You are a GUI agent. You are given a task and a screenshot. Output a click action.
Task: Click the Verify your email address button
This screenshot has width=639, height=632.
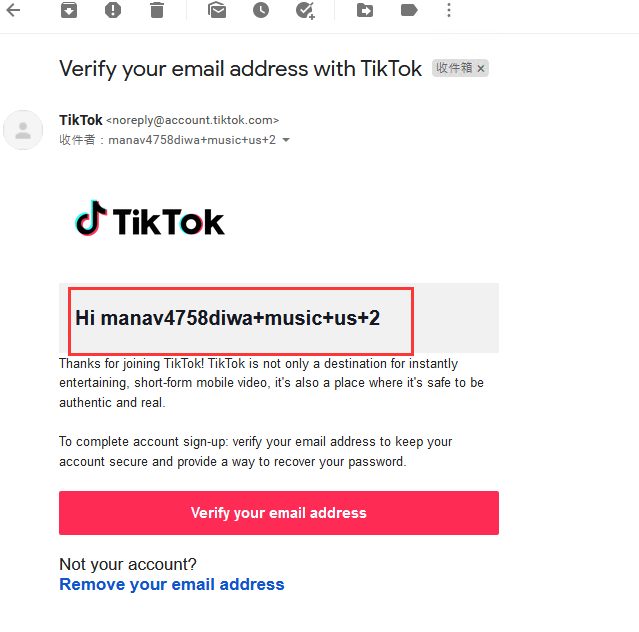click(279, 513)
